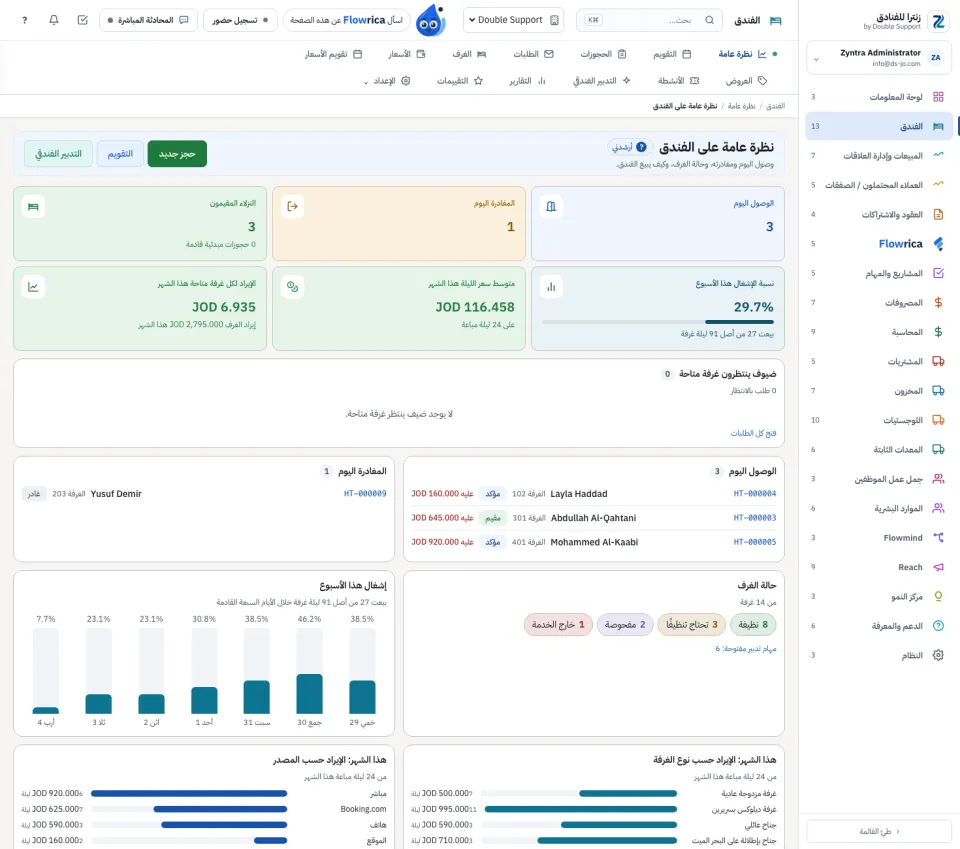Click the purchases truck icon for المشتريات
This screenshot has height=849, width=960.
tap(938, 361)
